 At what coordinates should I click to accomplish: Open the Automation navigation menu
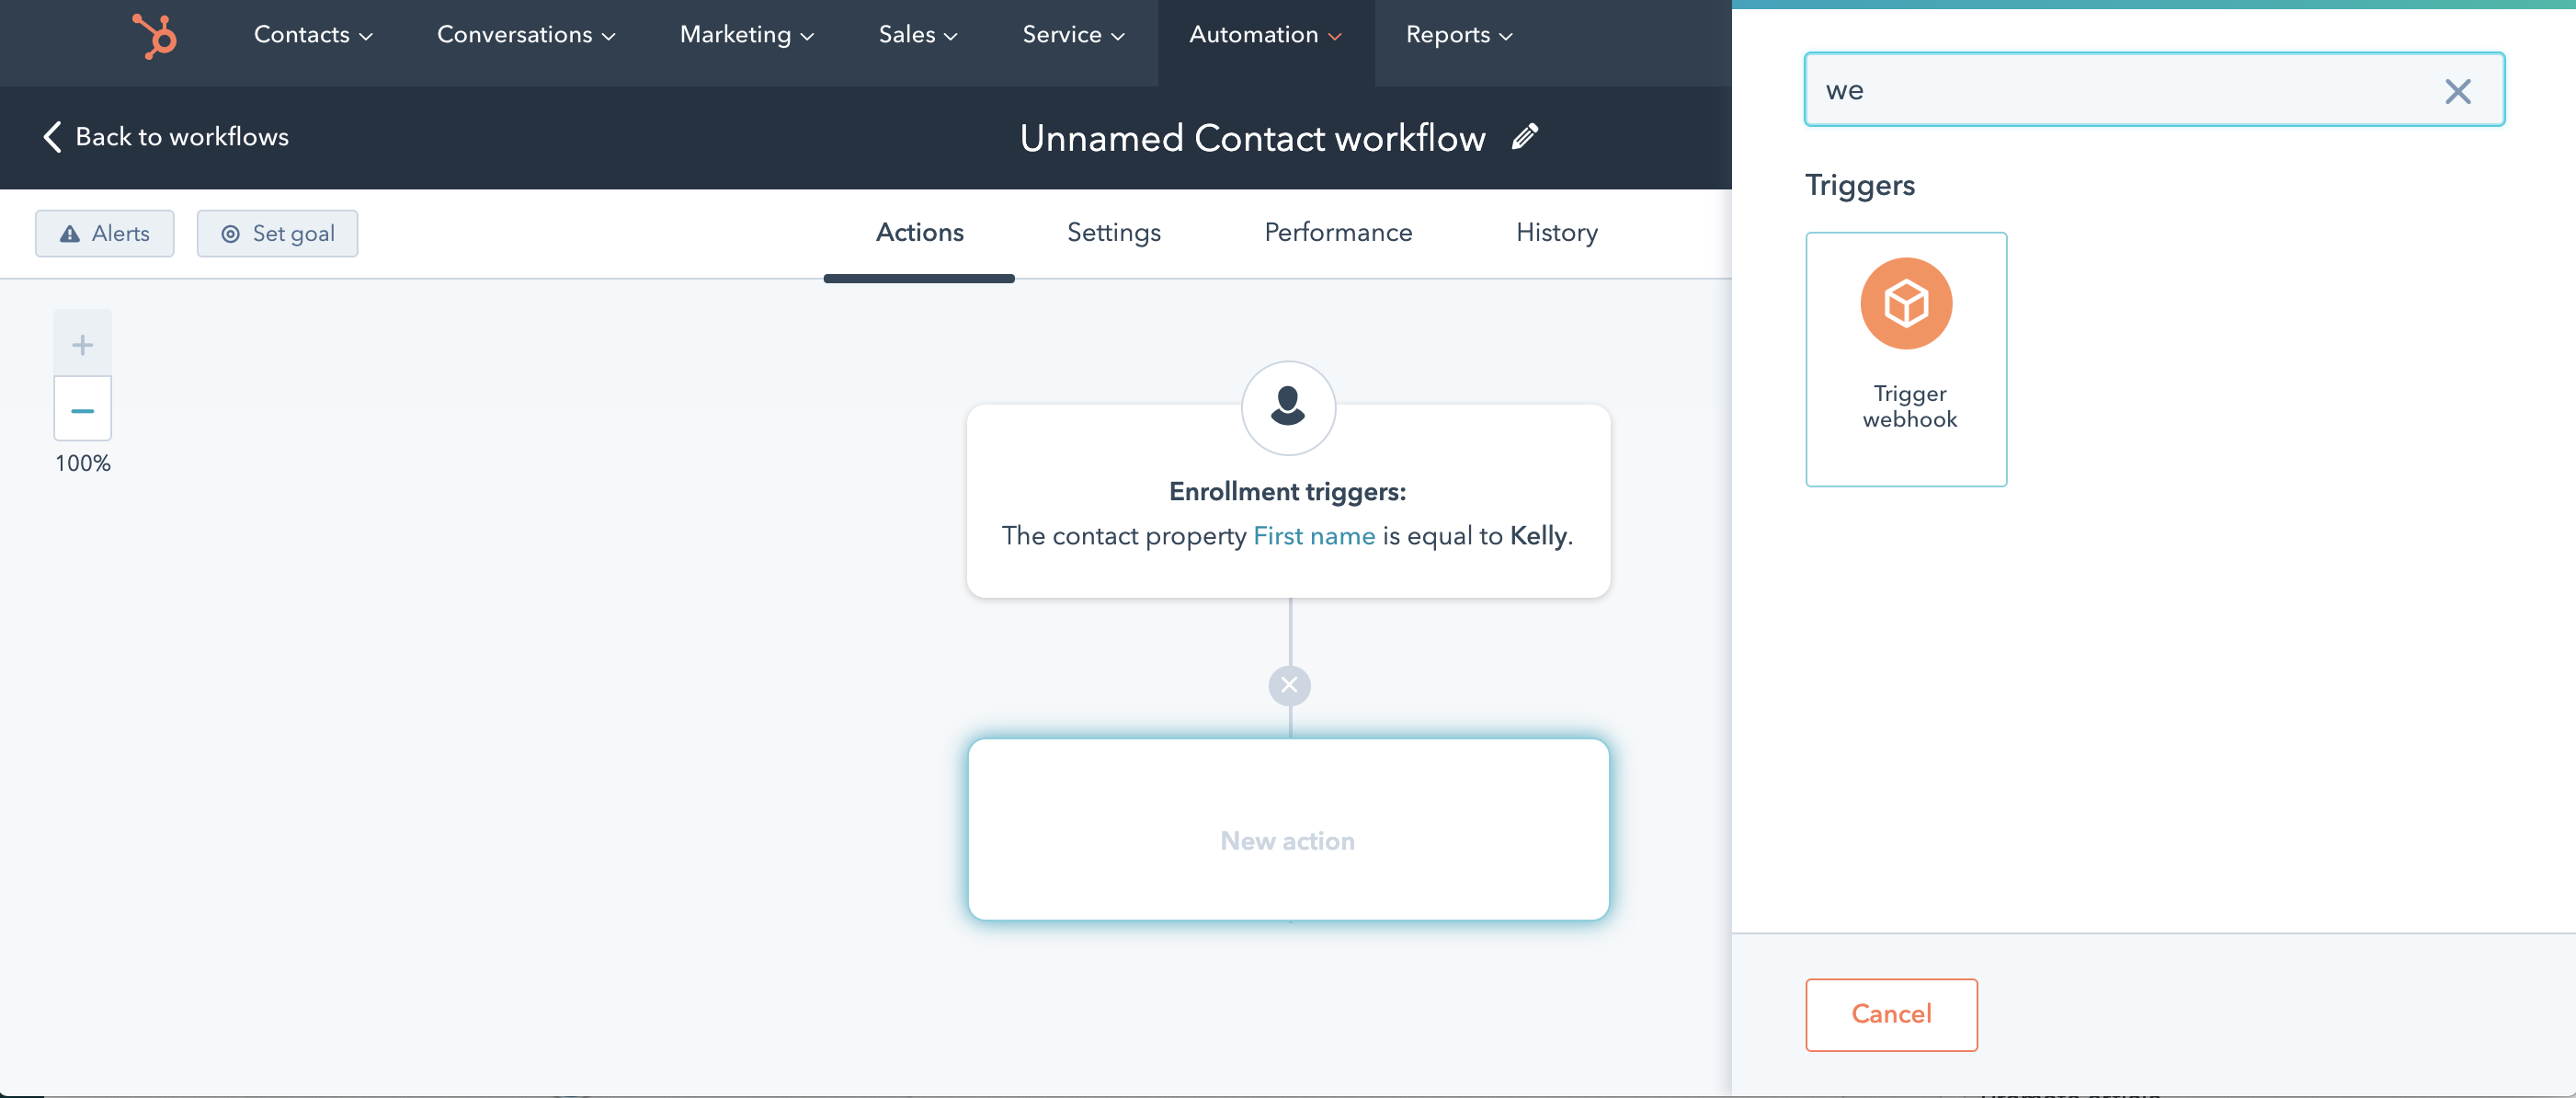1264,35
